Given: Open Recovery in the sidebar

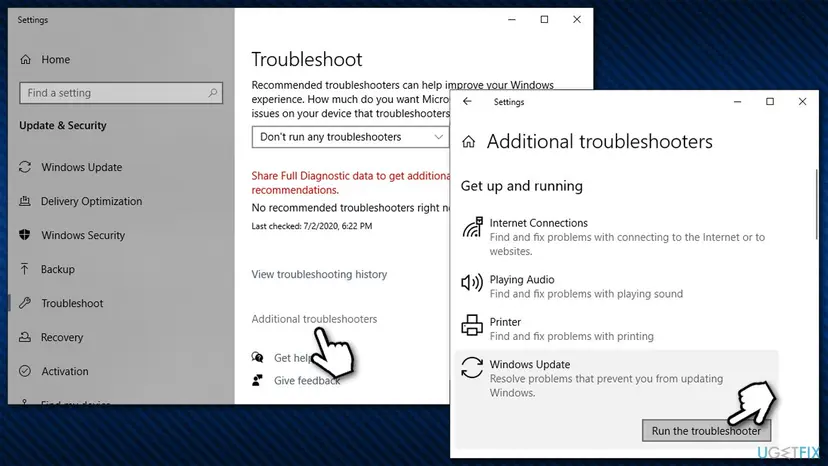Looking at the screenshot, I should 62,337.
